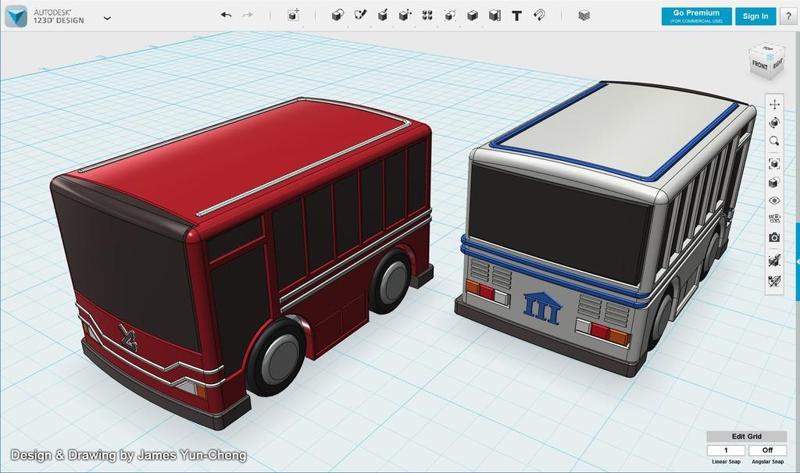Open help with the question mark button
Screen dimensions: 800x473
(x=788, y=16)
